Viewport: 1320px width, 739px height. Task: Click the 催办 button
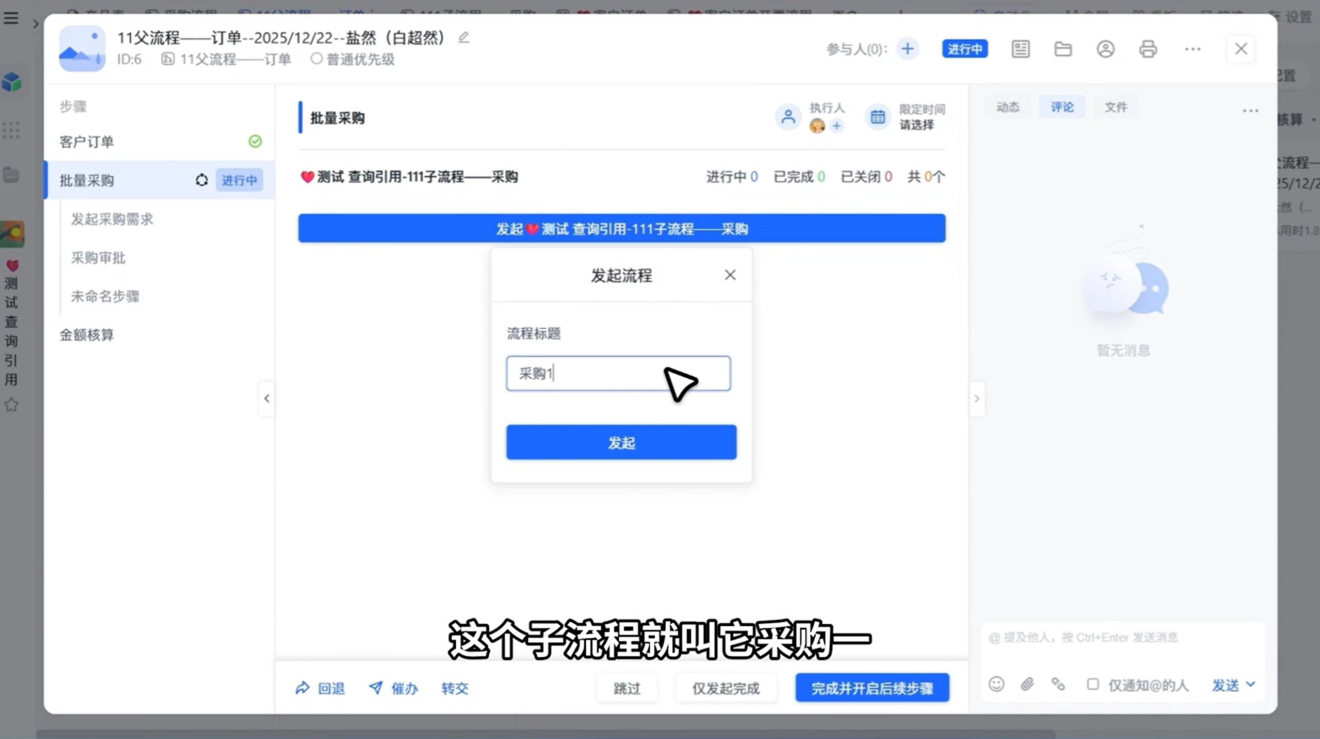click(x=393, y=688)
